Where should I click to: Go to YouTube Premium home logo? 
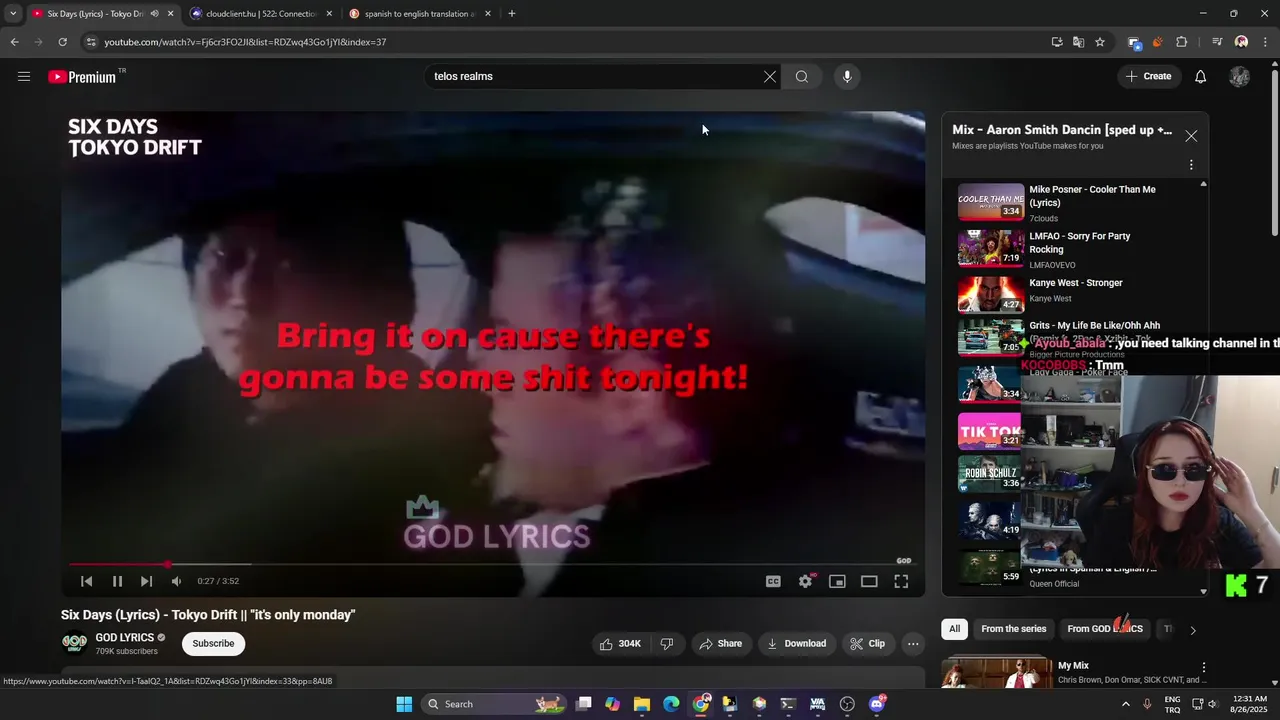[x=83, y=77]
